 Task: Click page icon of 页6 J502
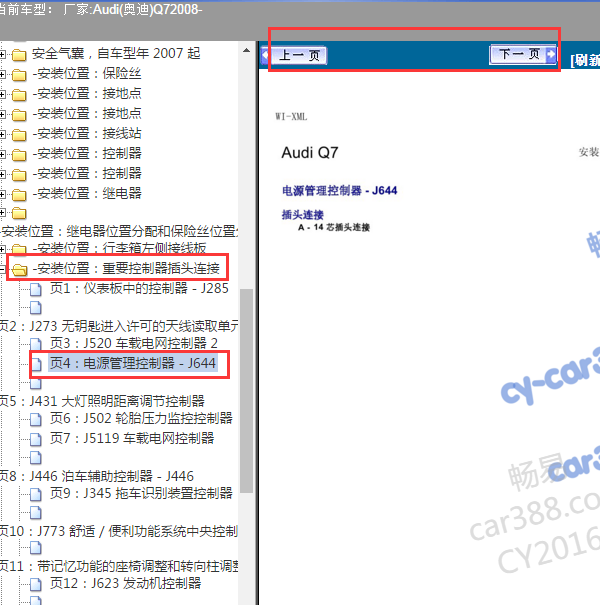point(36,419)
